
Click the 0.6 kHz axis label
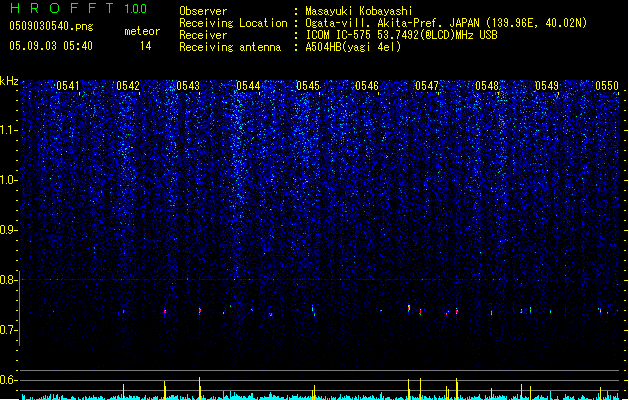[x=8, y=380]
